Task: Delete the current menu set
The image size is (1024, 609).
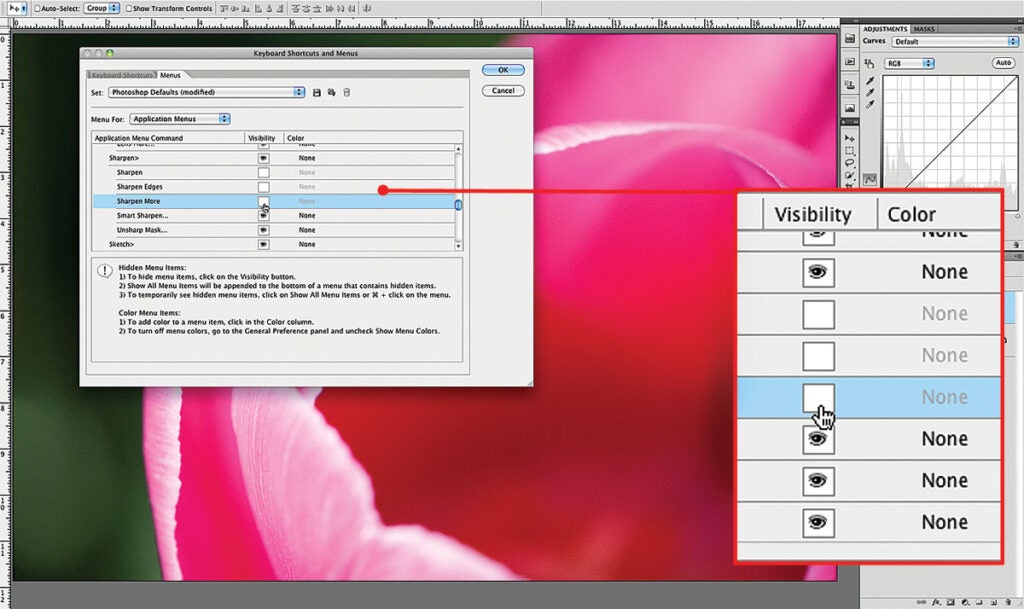Action: (x=347, y=93)
